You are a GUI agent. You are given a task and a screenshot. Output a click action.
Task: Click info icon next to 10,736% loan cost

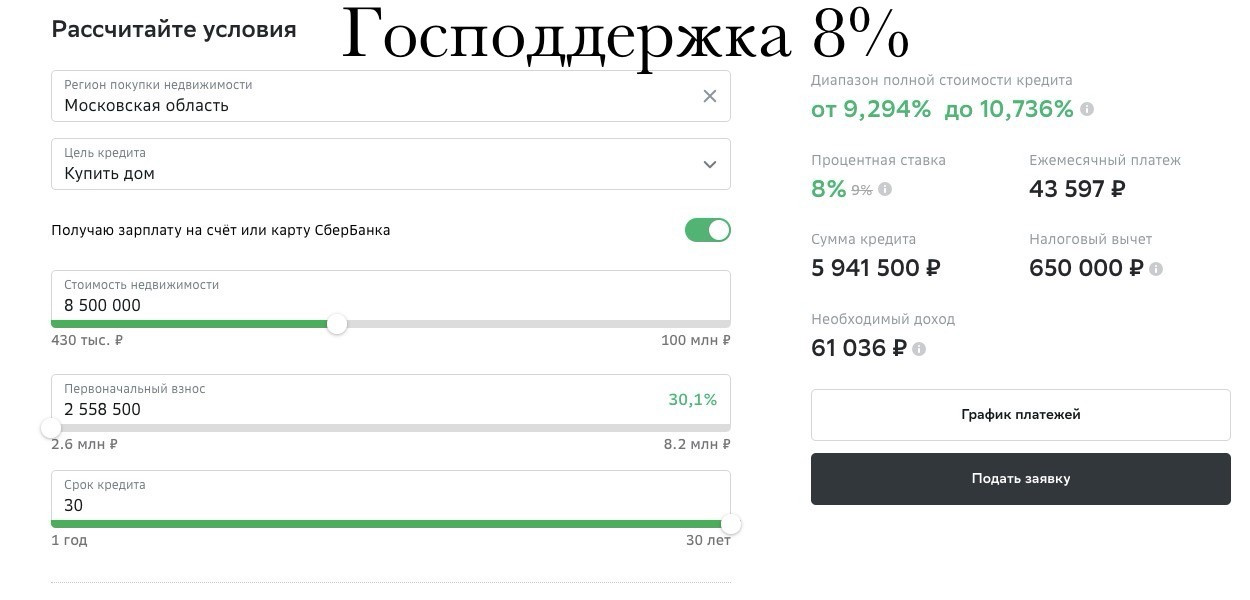coord(1087,109)
